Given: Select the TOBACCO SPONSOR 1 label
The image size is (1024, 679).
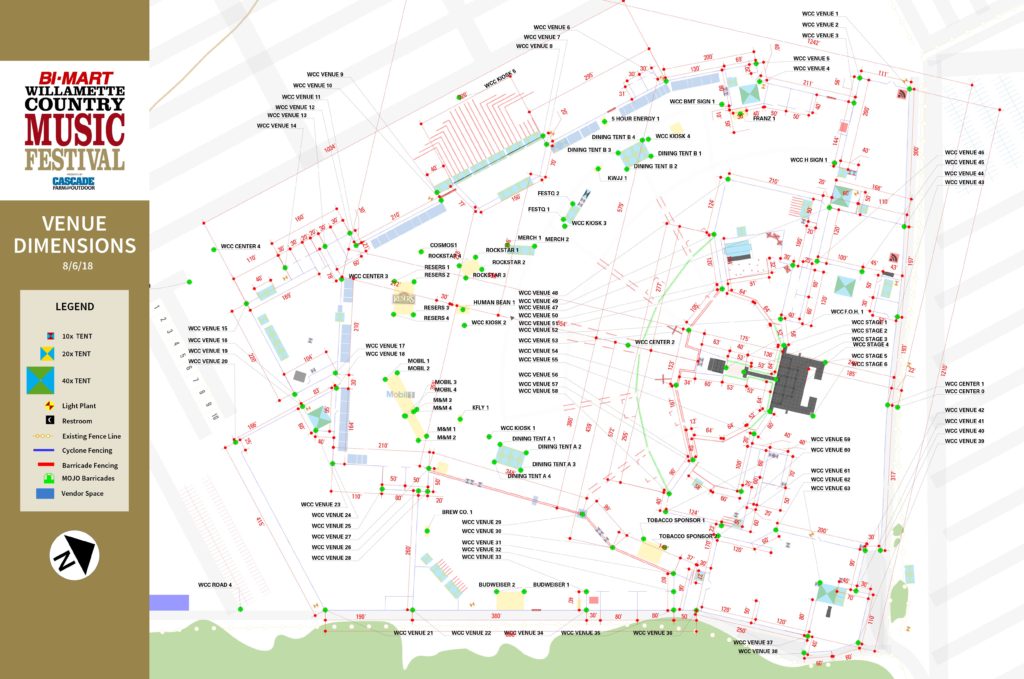Looking at the screenshot, I should pos(676,520).
